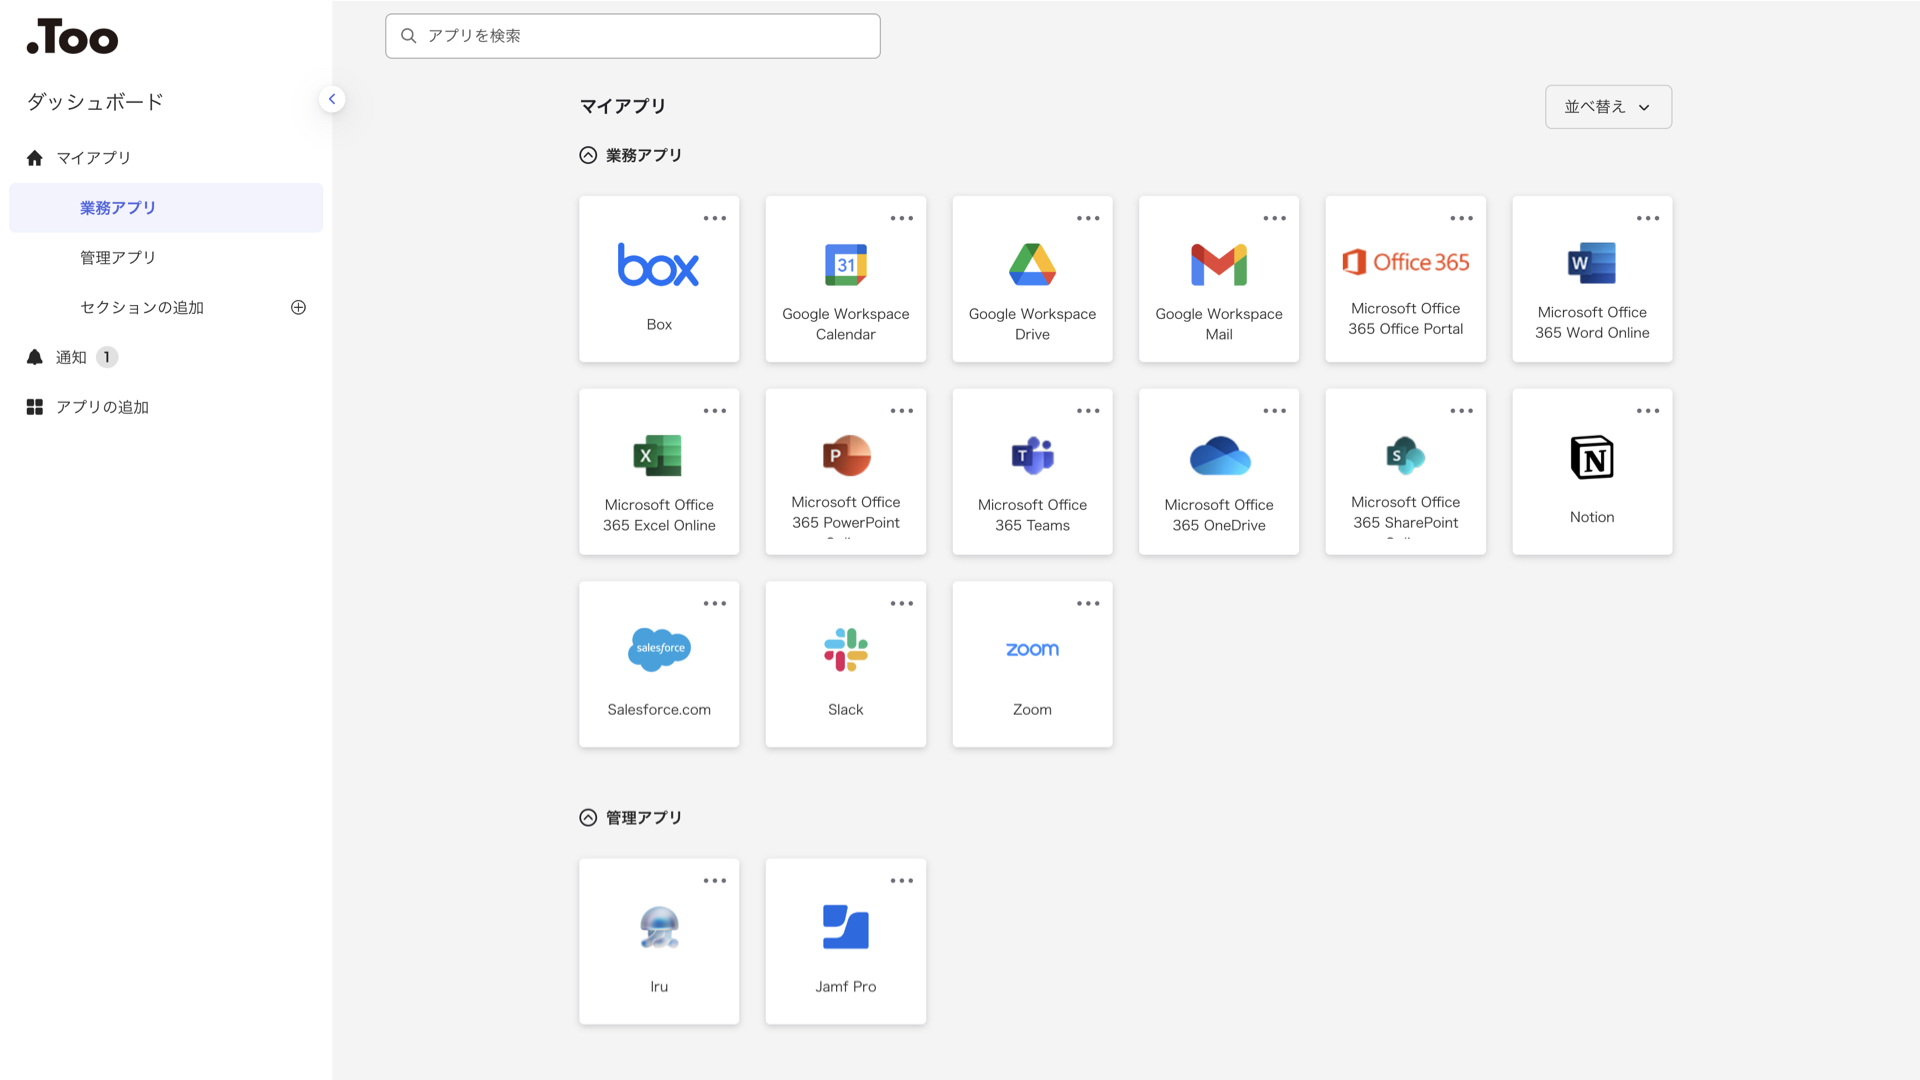The height and width of the screenshot is (1080, 1920).
Task: Select 業務アプリ in the sidebar
Action: 118,208
